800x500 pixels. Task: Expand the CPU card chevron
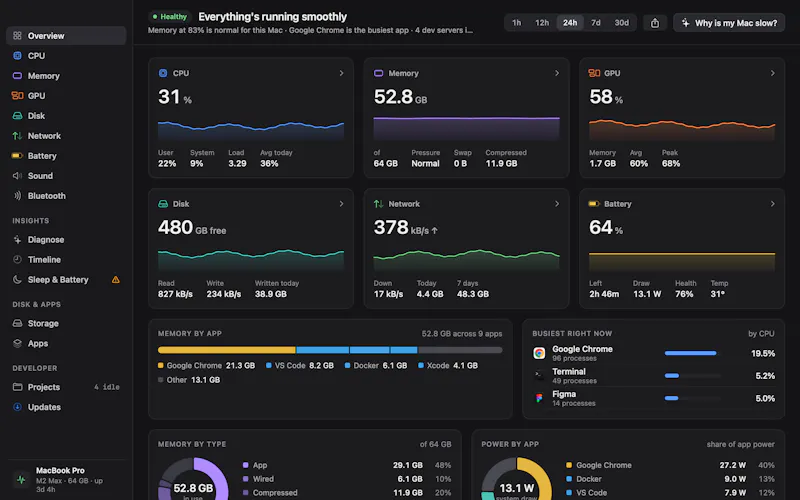[x=341, y=73]
